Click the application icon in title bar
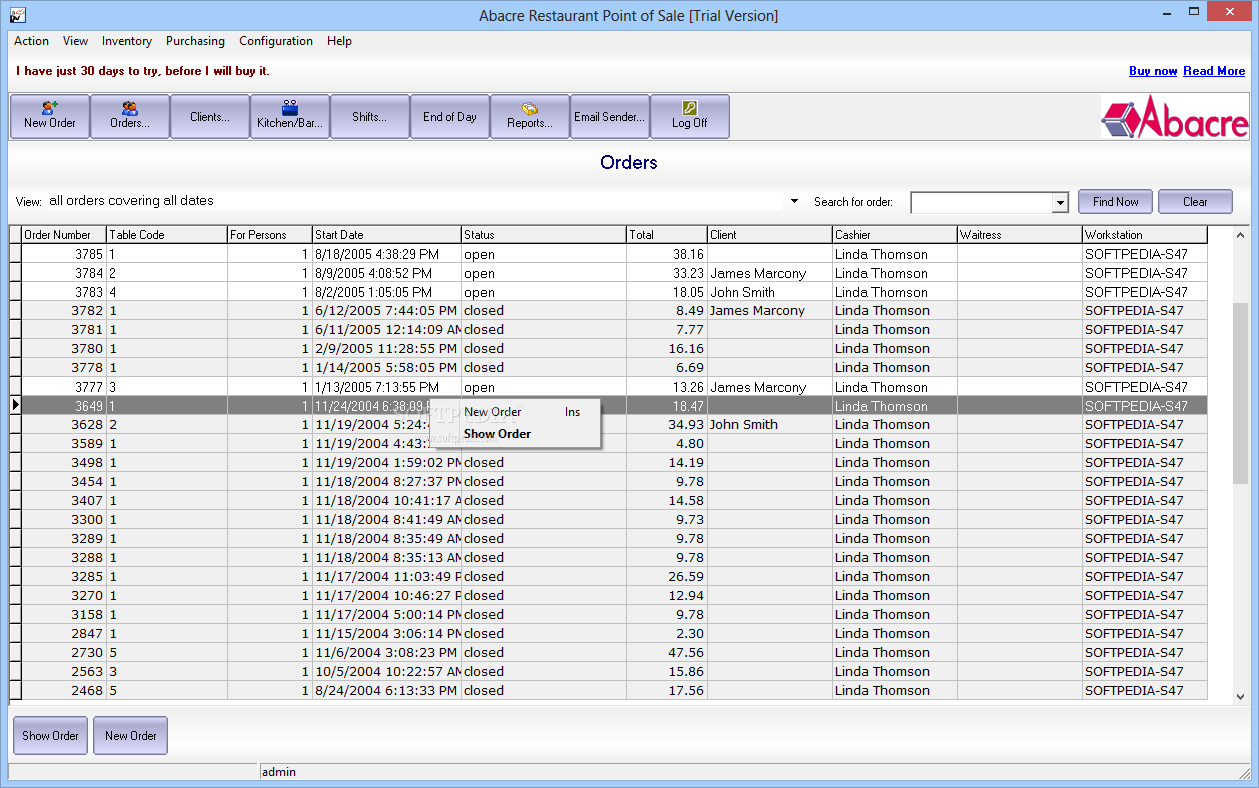1259x788 pixels. coord(17,15)
